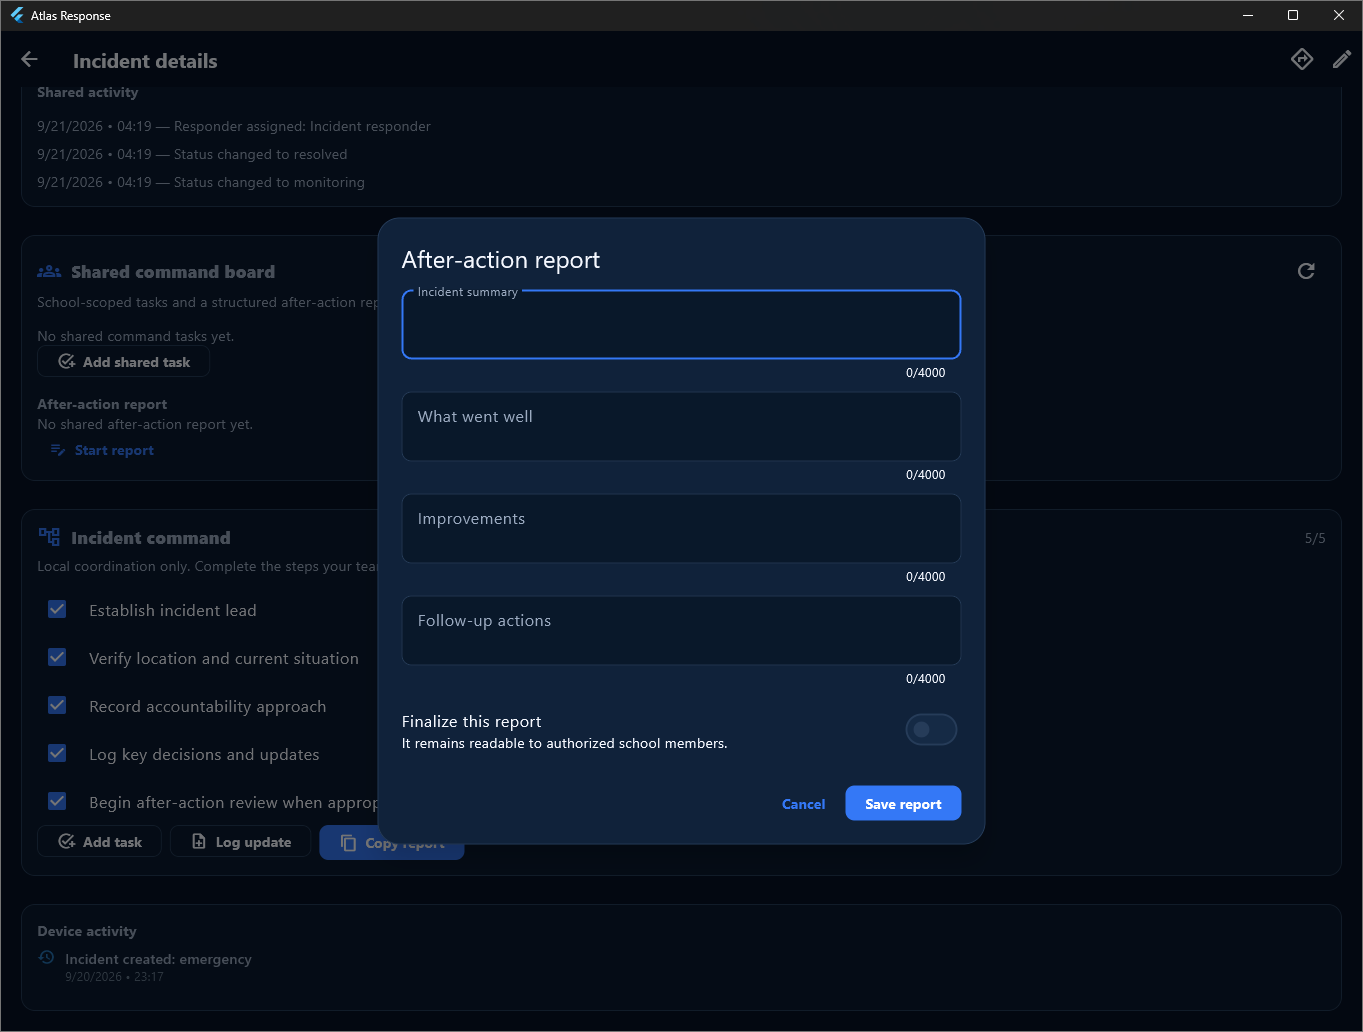Click 'No shared command tasks yet.' text
The width and height of the screenshot is (1363, 1032).
pyautogui.click(x=136, y=336)
